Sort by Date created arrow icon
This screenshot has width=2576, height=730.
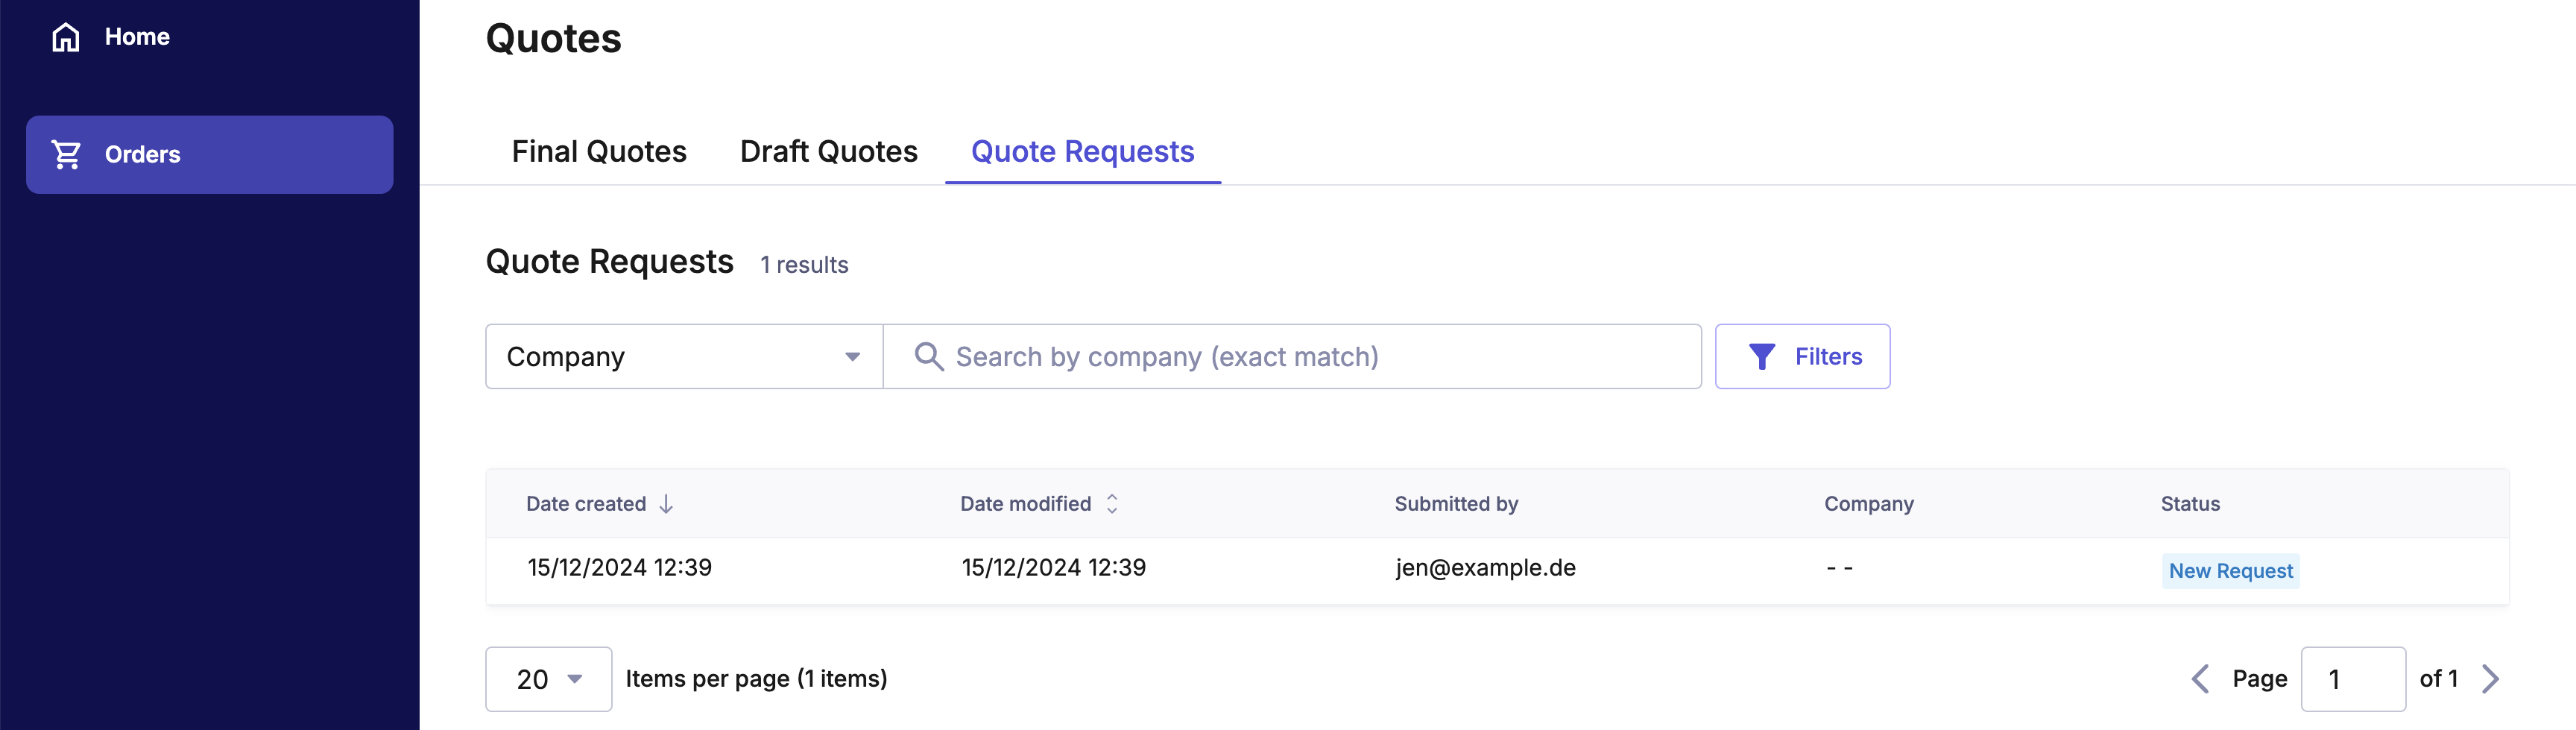[x=666, y=504]
